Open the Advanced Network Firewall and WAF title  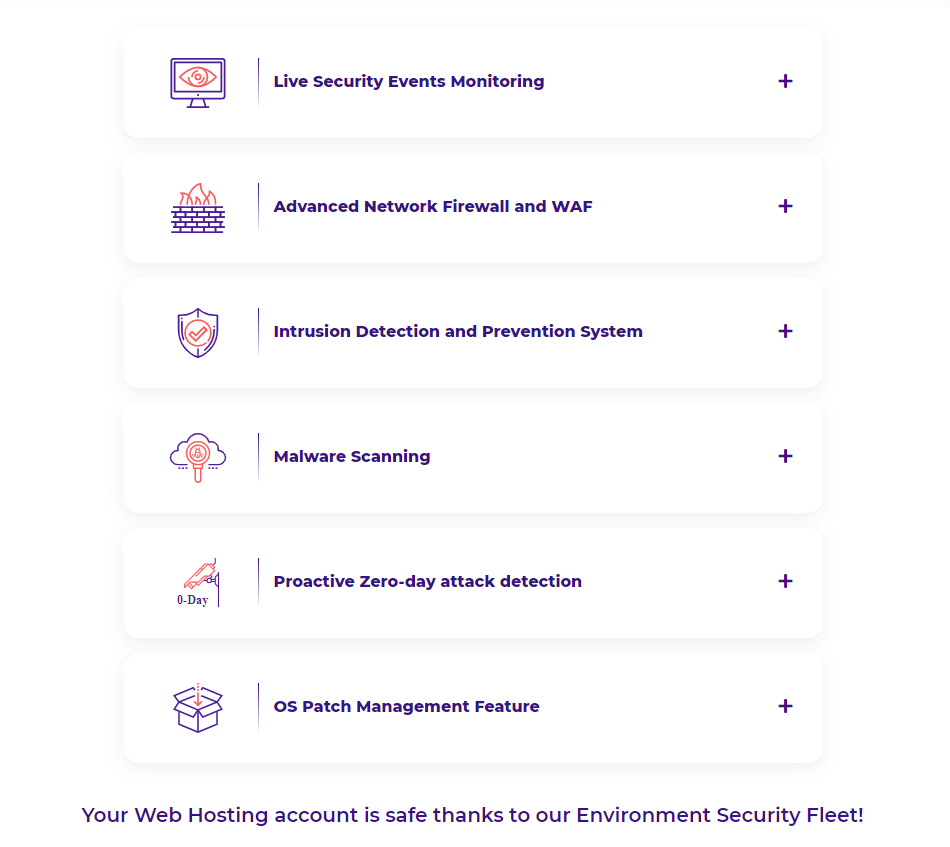coord(433,206)
